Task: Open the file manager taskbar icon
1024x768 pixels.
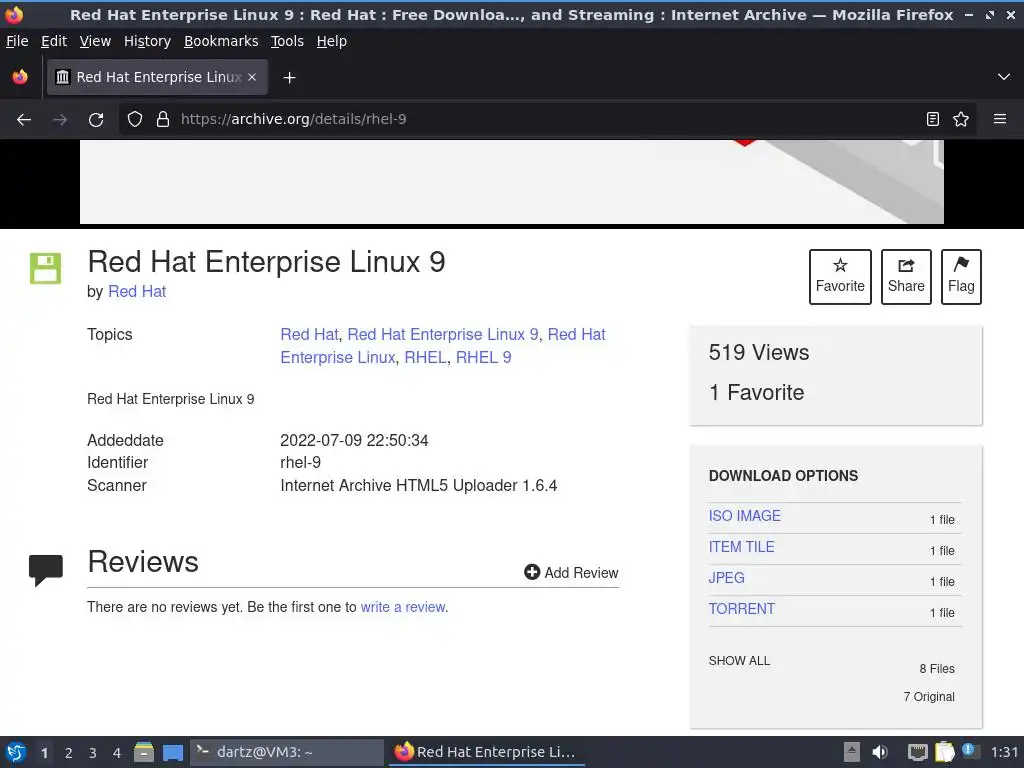Action: pos(144,752)
